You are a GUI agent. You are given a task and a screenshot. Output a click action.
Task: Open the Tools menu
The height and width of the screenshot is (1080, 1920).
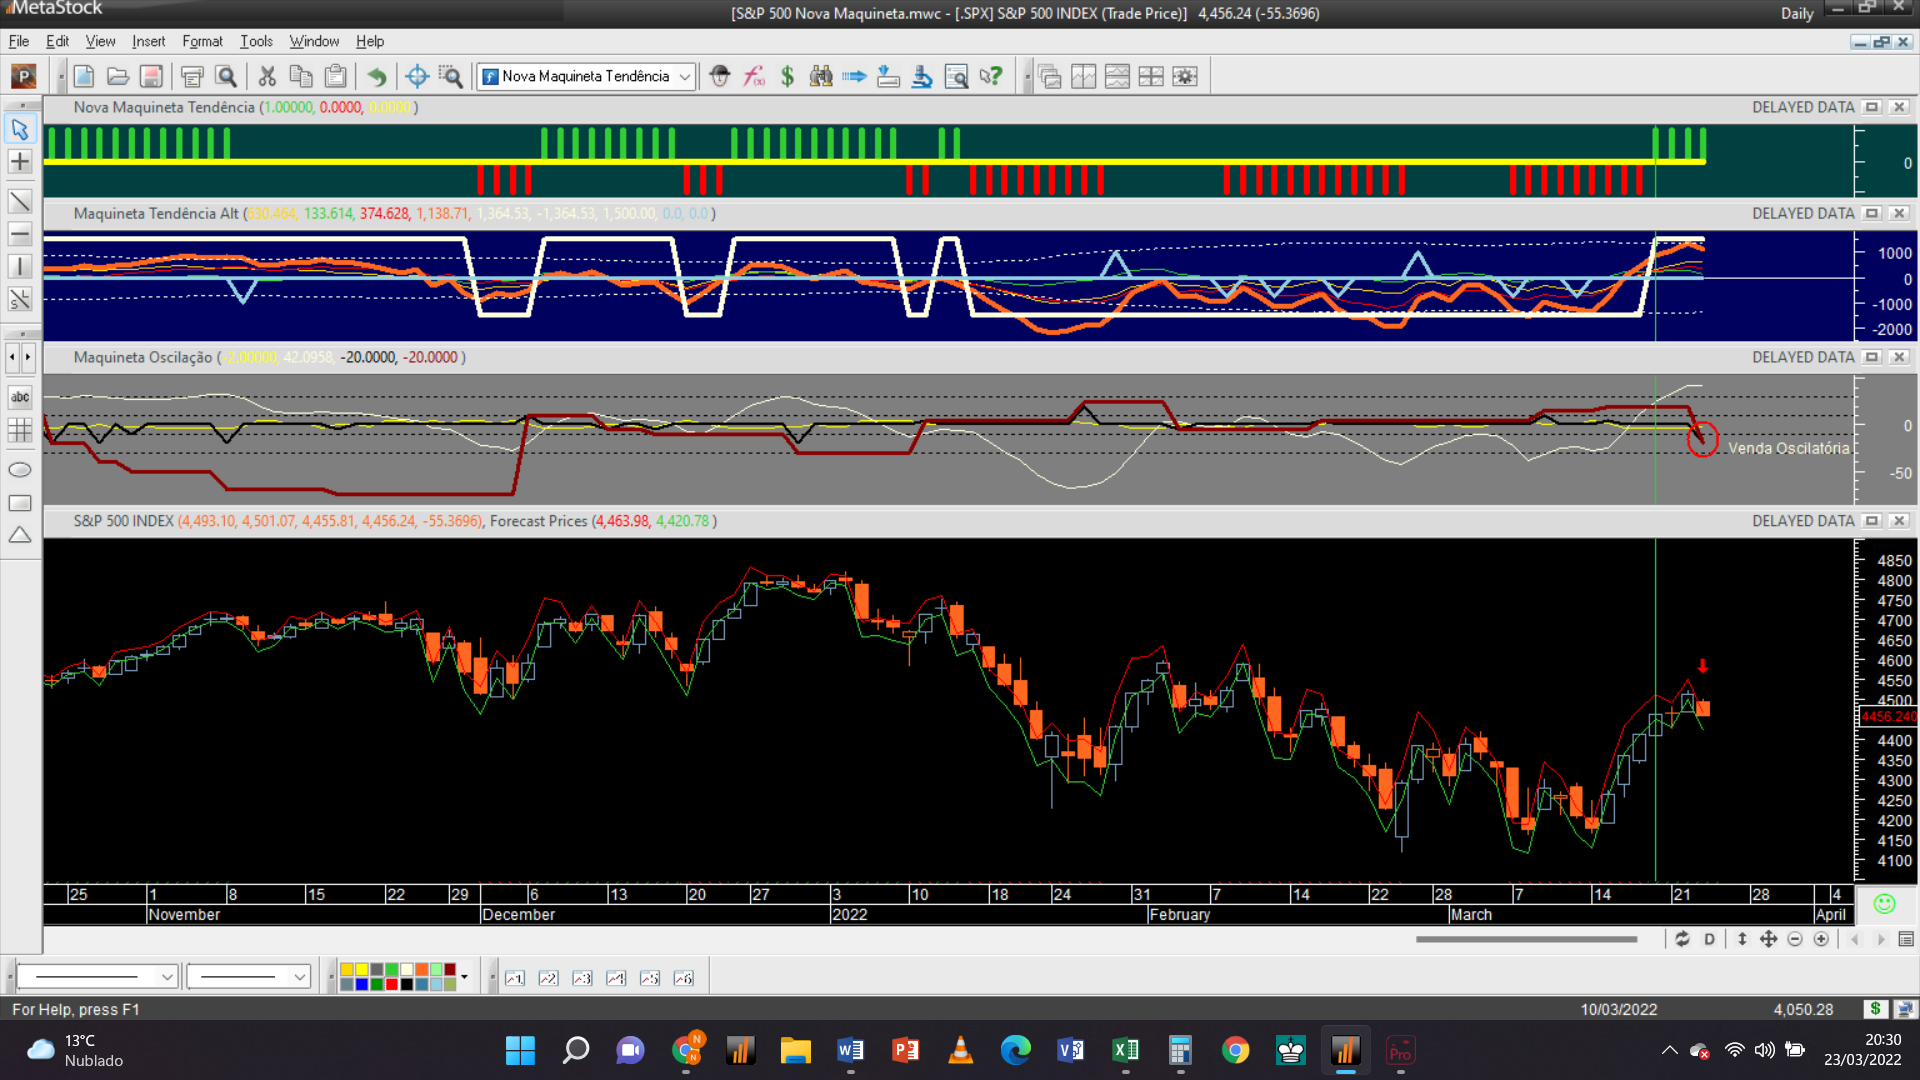pos(256,41)
